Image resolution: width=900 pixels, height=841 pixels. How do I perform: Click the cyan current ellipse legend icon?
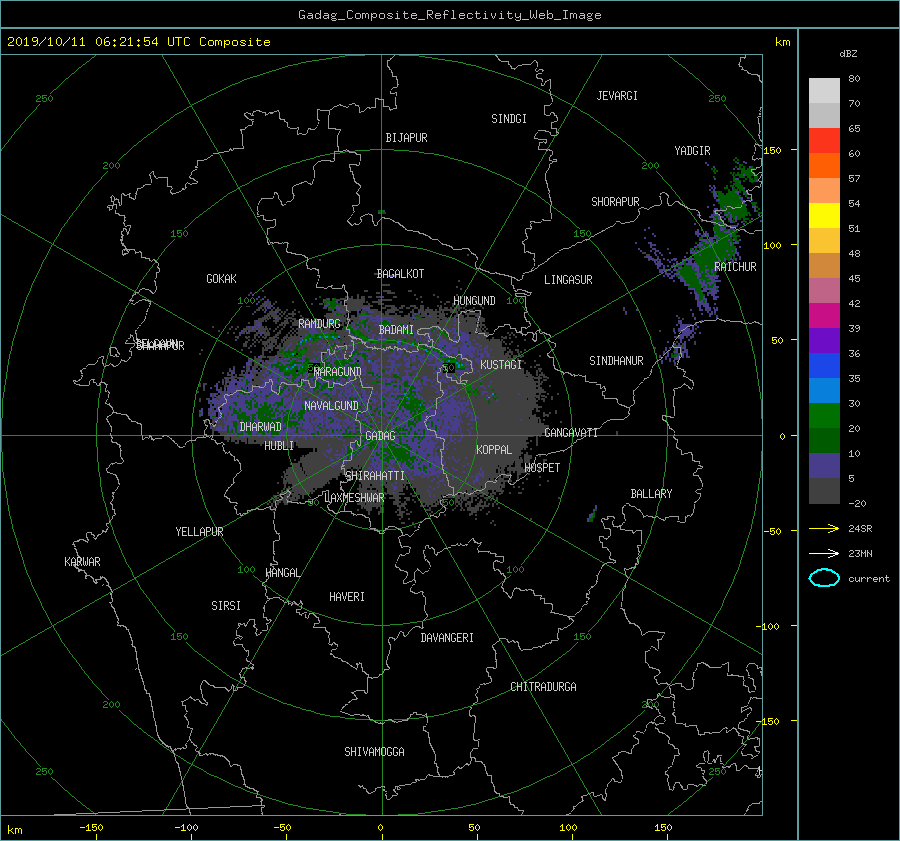(x=824, y=578)
